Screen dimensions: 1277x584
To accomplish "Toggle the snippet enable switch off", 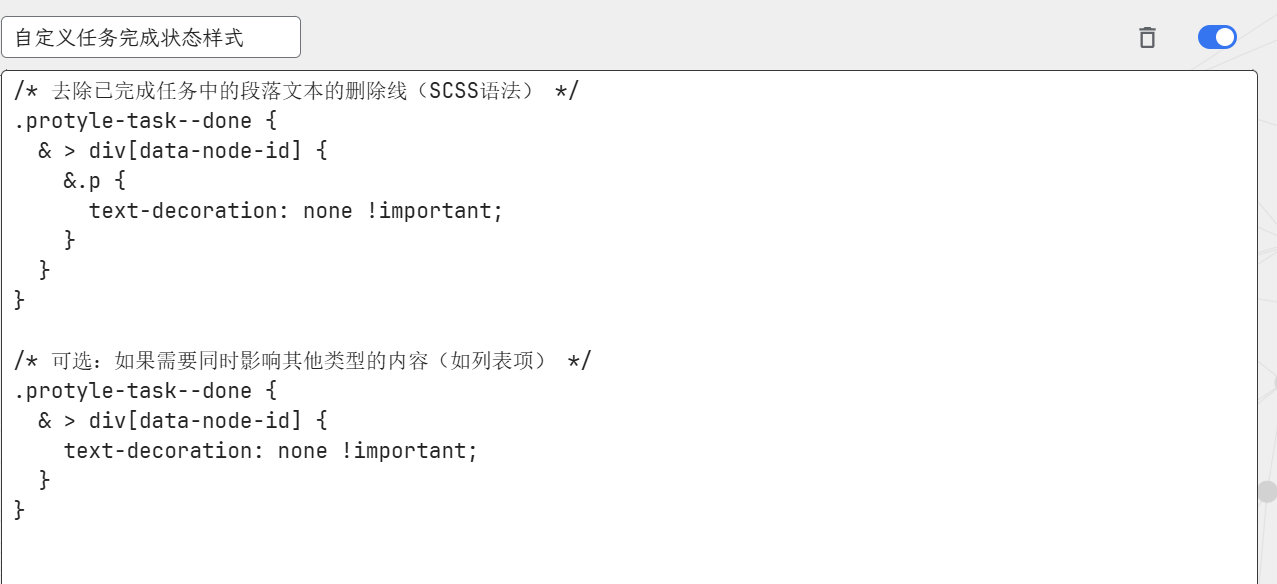I will click(x=1217, y=38).
